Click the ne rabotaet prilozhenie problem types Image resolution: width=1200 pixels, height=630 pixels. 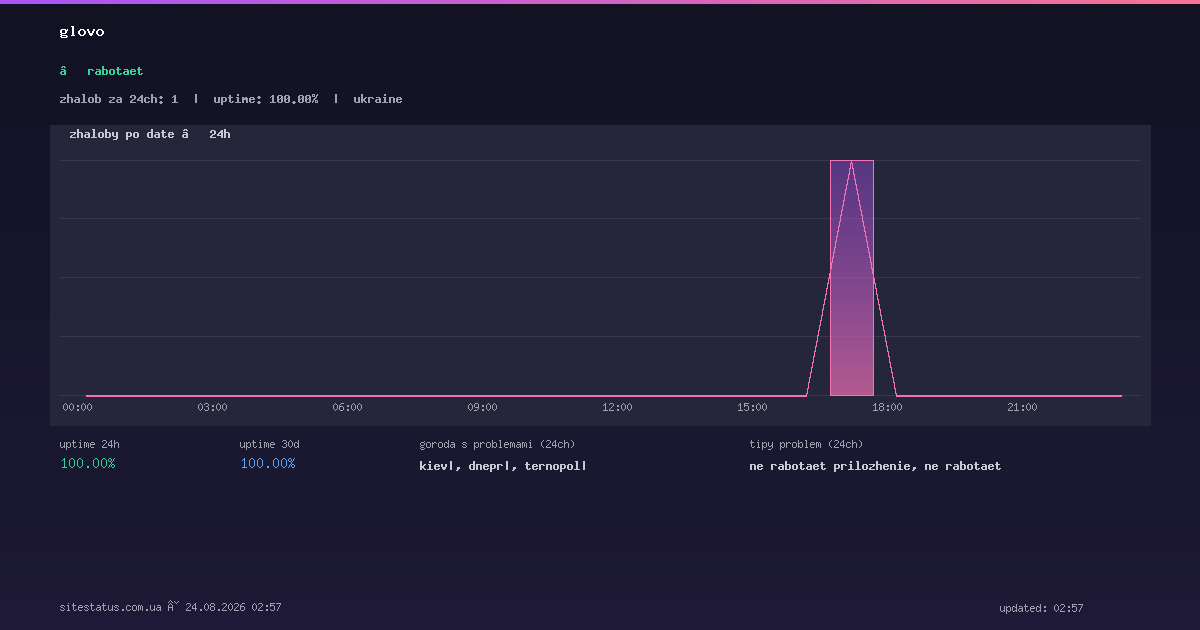(875, 466)
